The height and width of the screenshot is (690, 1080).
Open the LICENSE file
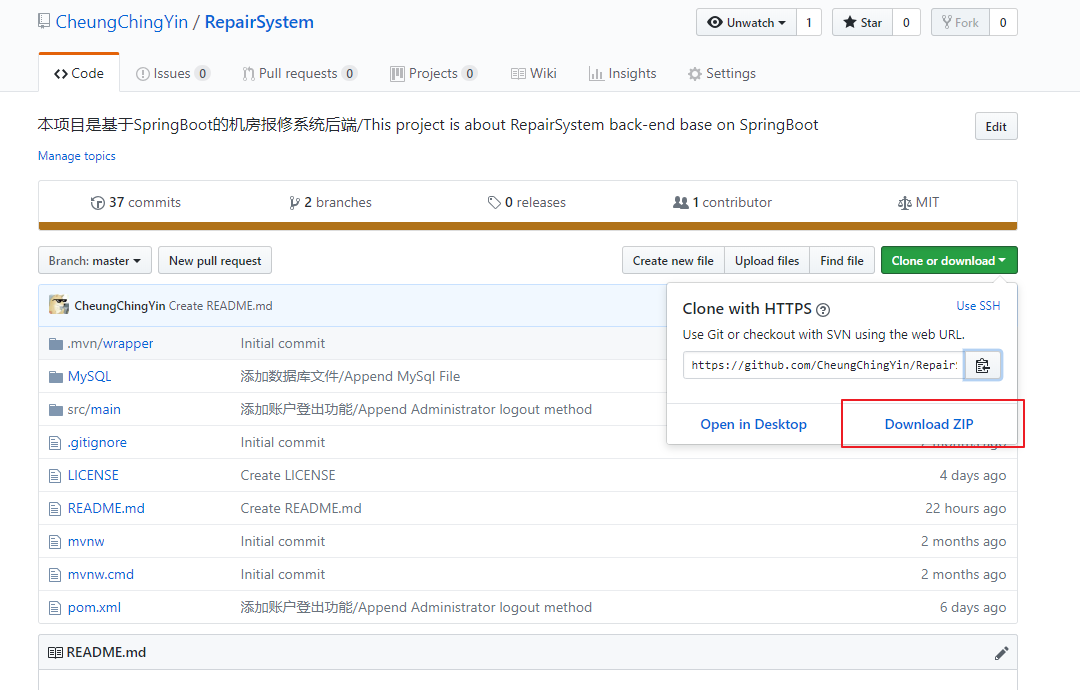coord(93,476)
